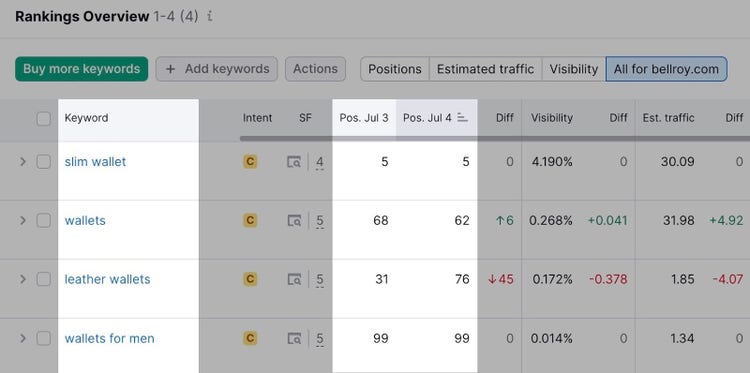
Task: Click the commercial intent badge for slim wallet
Action: pyautogui.click(x=250, y=162)
